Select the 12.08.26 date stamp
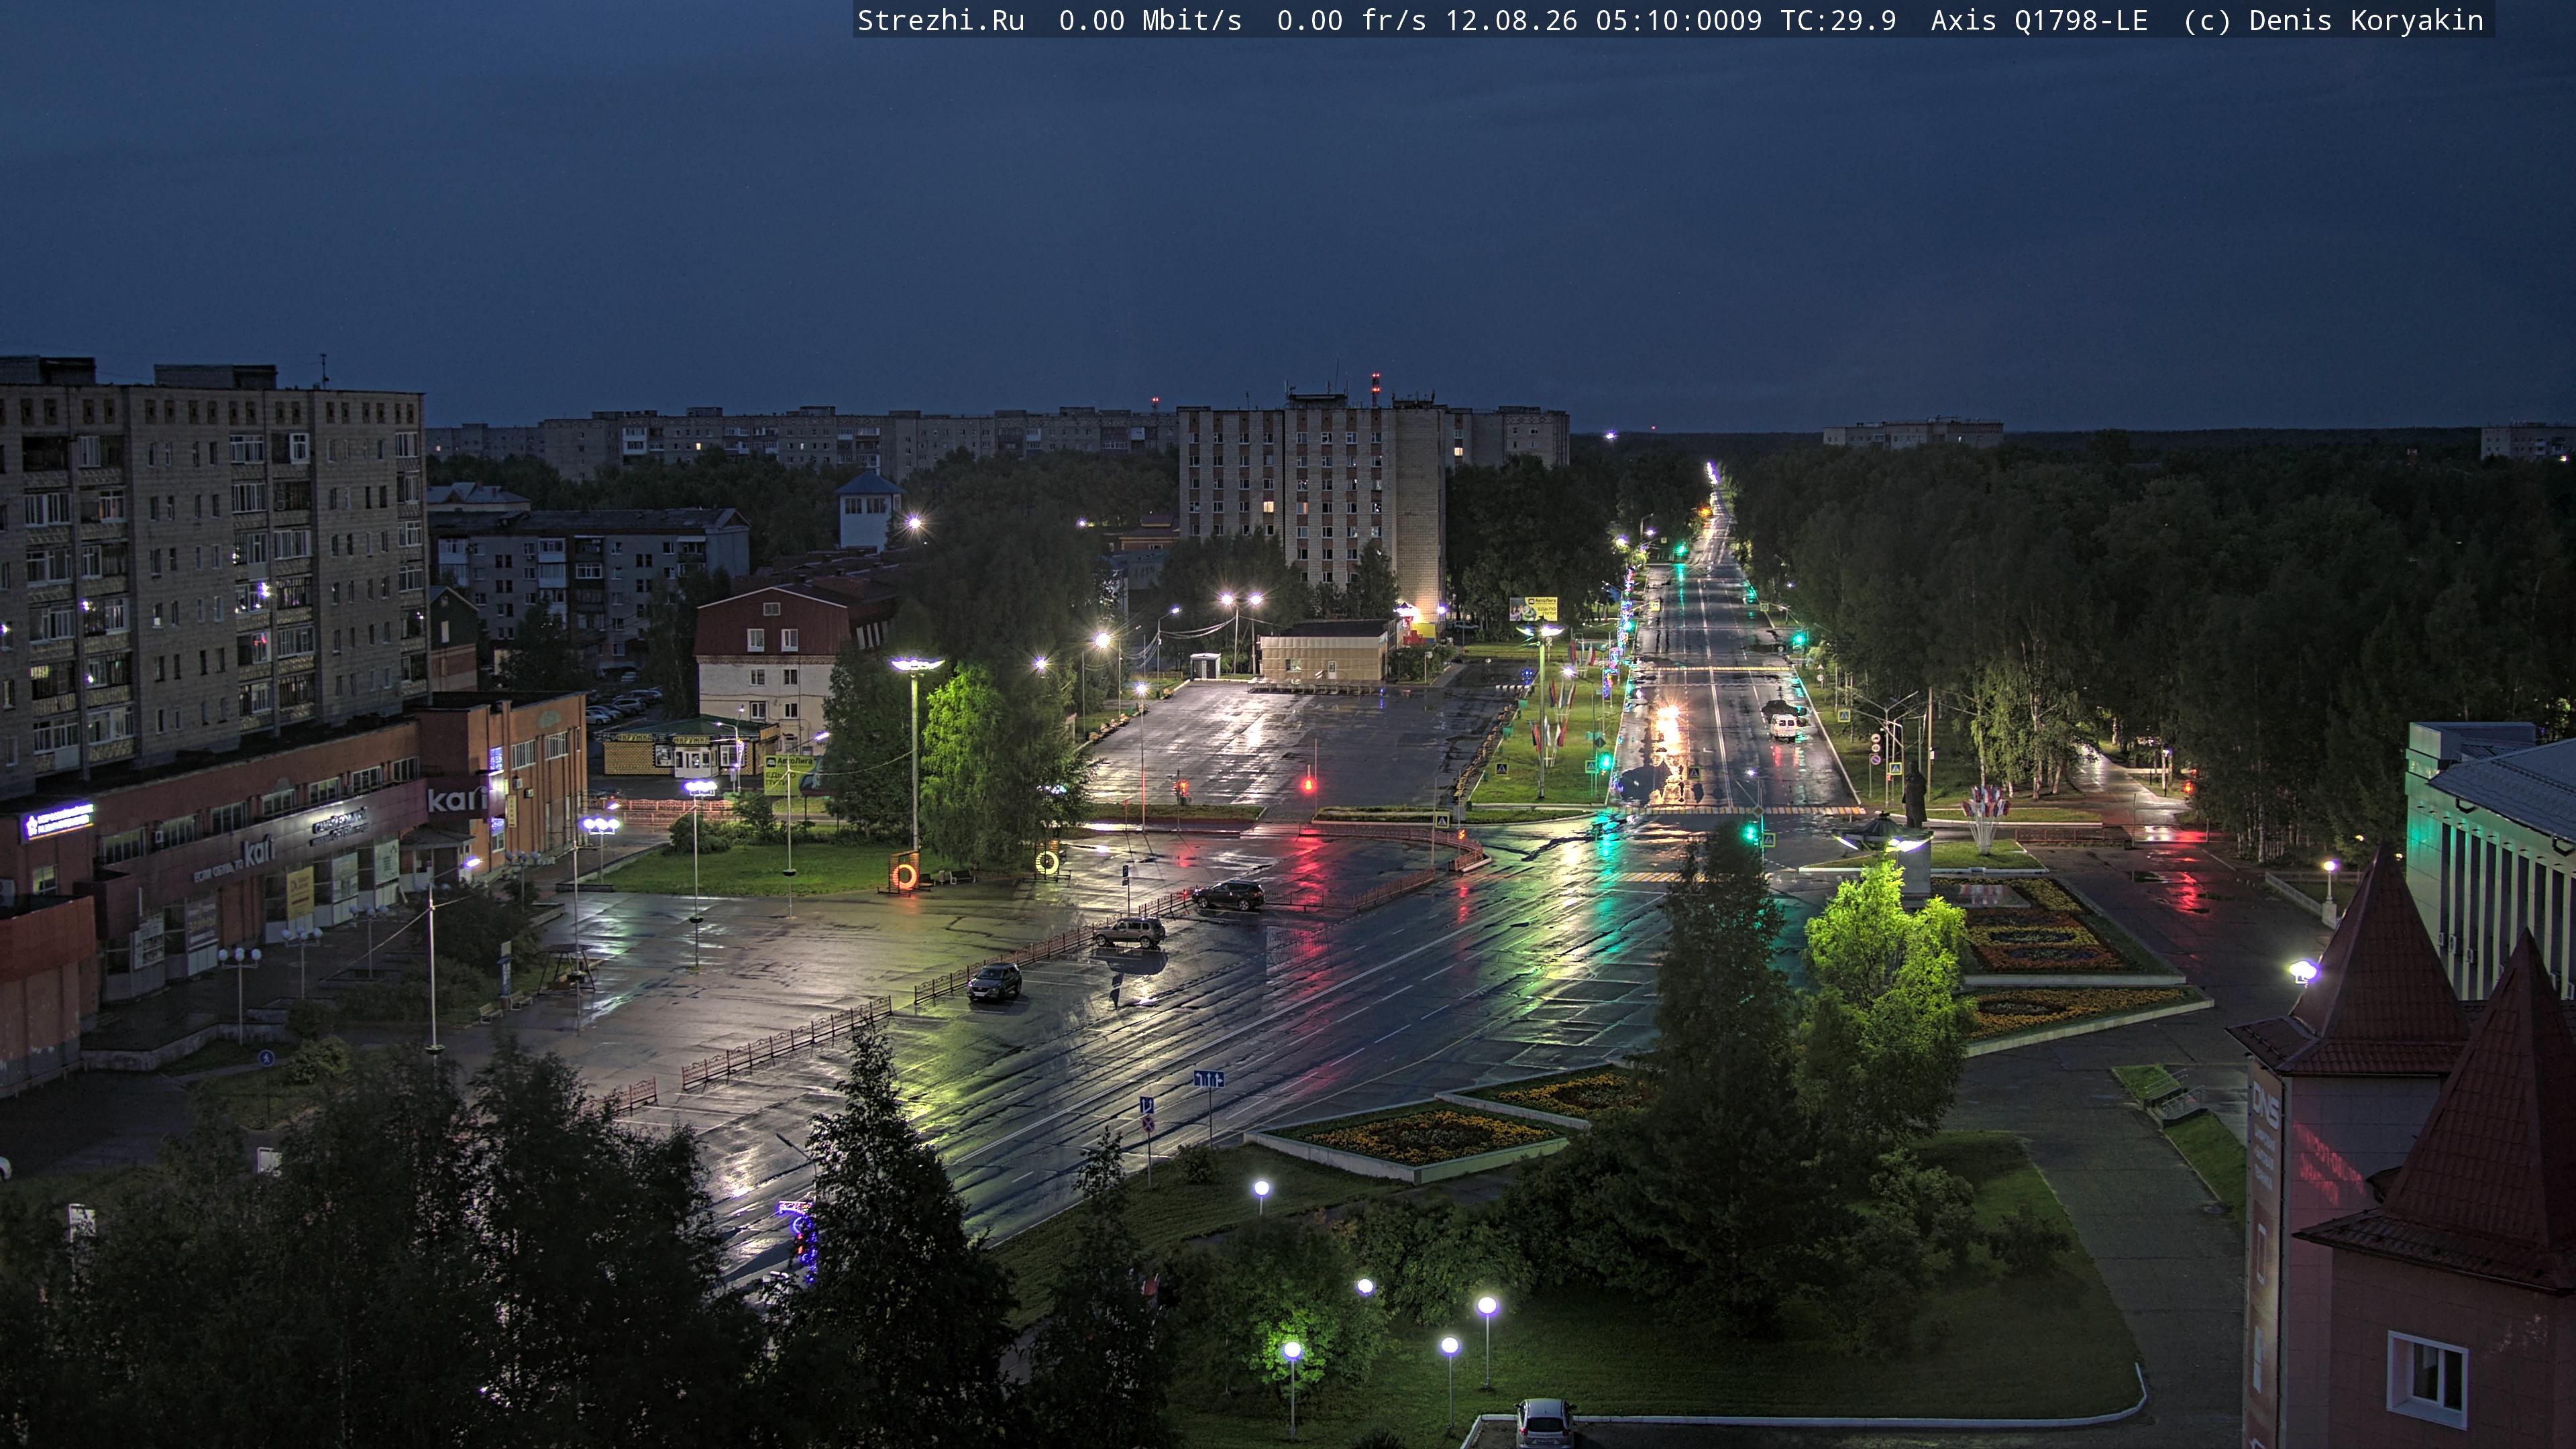The image size is (2576, 1449). (x=1511, y=21)
